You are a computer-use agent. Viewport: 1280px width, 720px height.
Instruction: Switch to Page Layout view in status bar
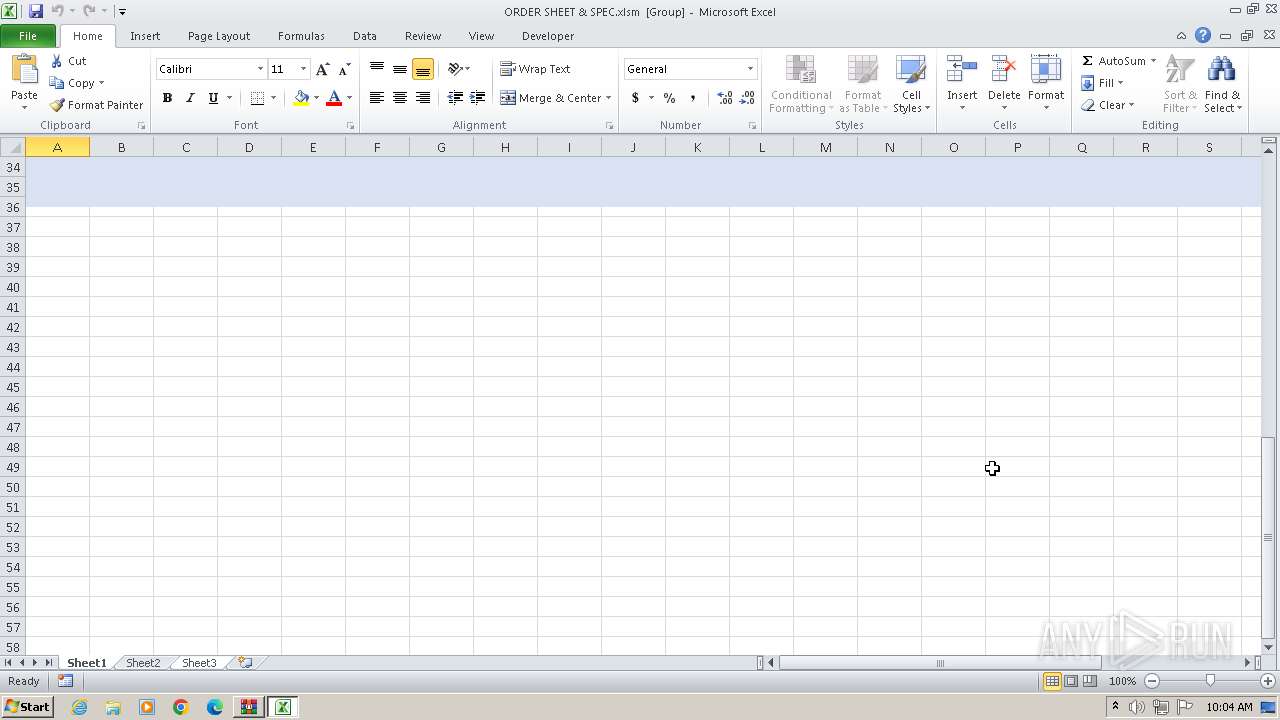coord(1071,681)
